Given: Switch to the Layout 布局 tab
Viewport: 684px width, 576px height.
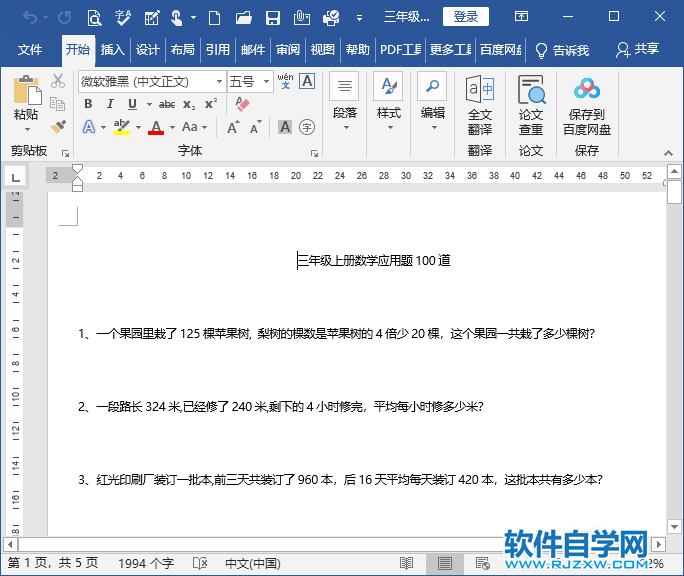Looking at the screenshot, I should [x=182, y=50].
